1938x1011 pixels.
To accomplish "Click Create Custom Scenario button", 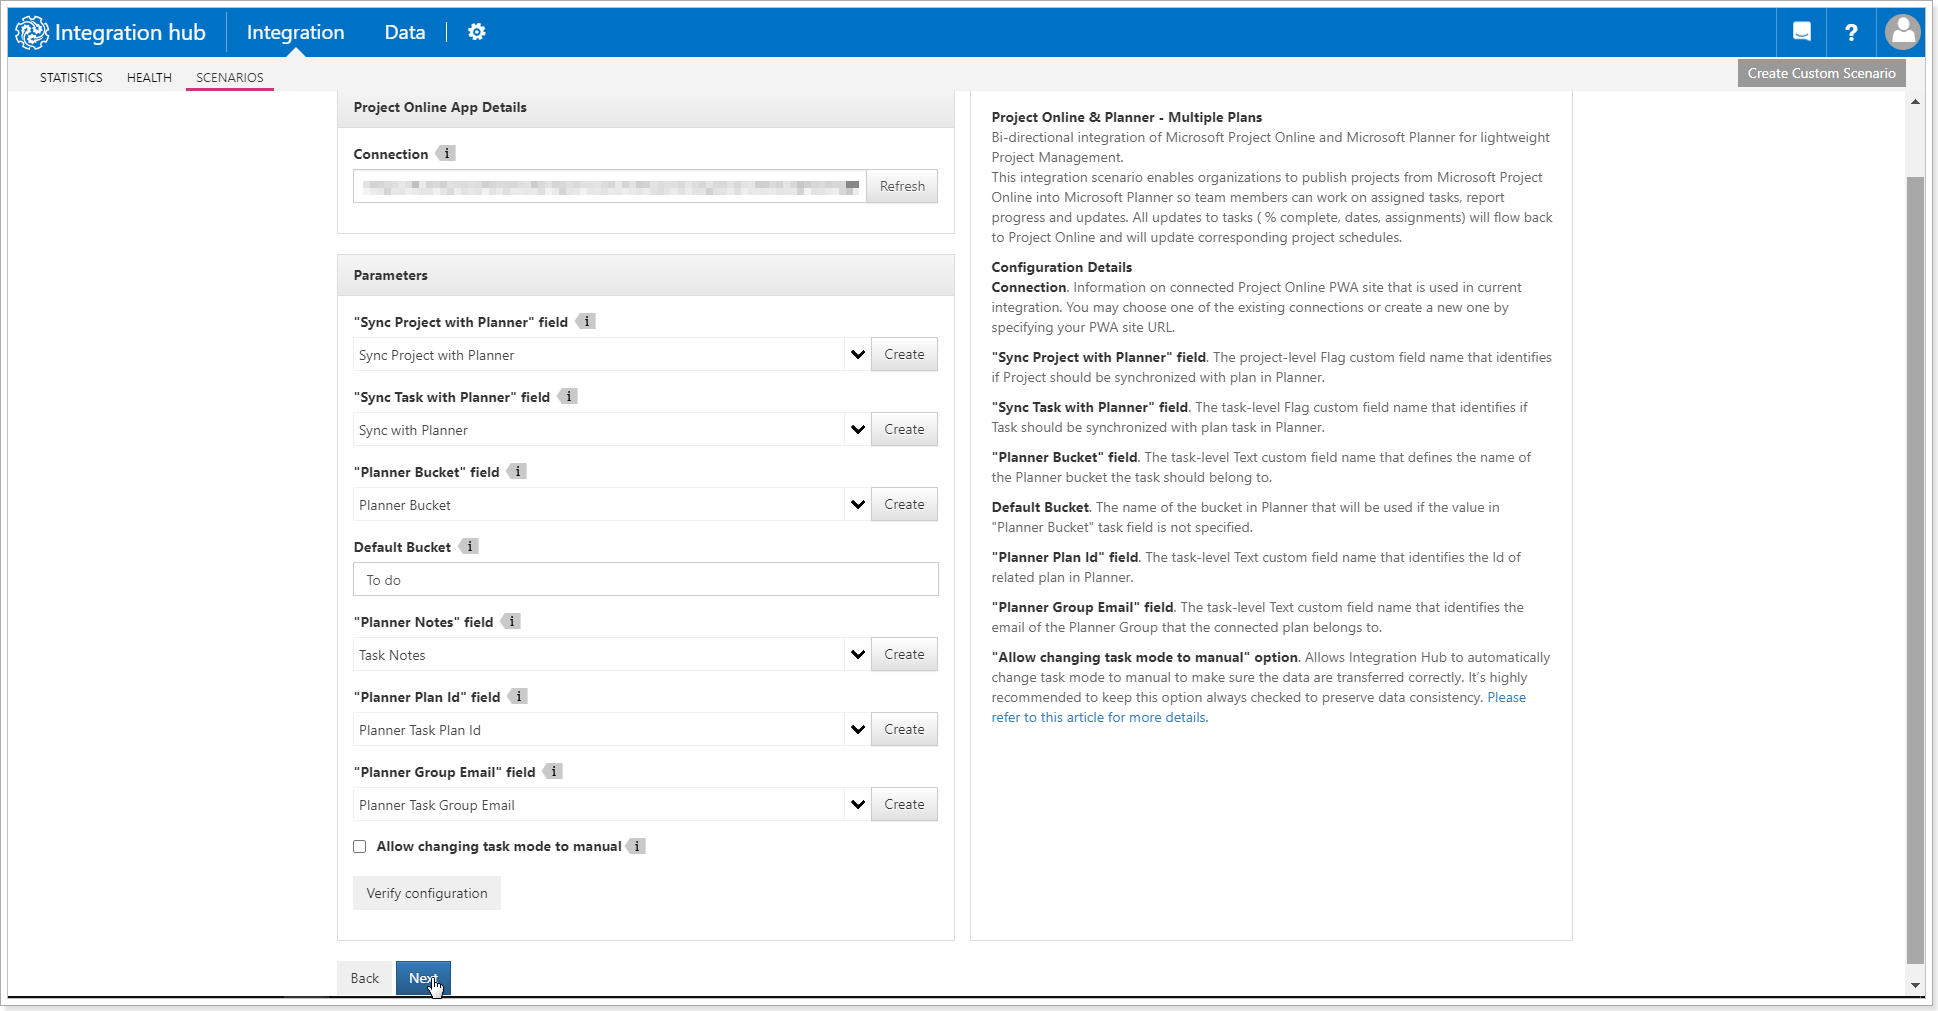I will pos(1821,73).
